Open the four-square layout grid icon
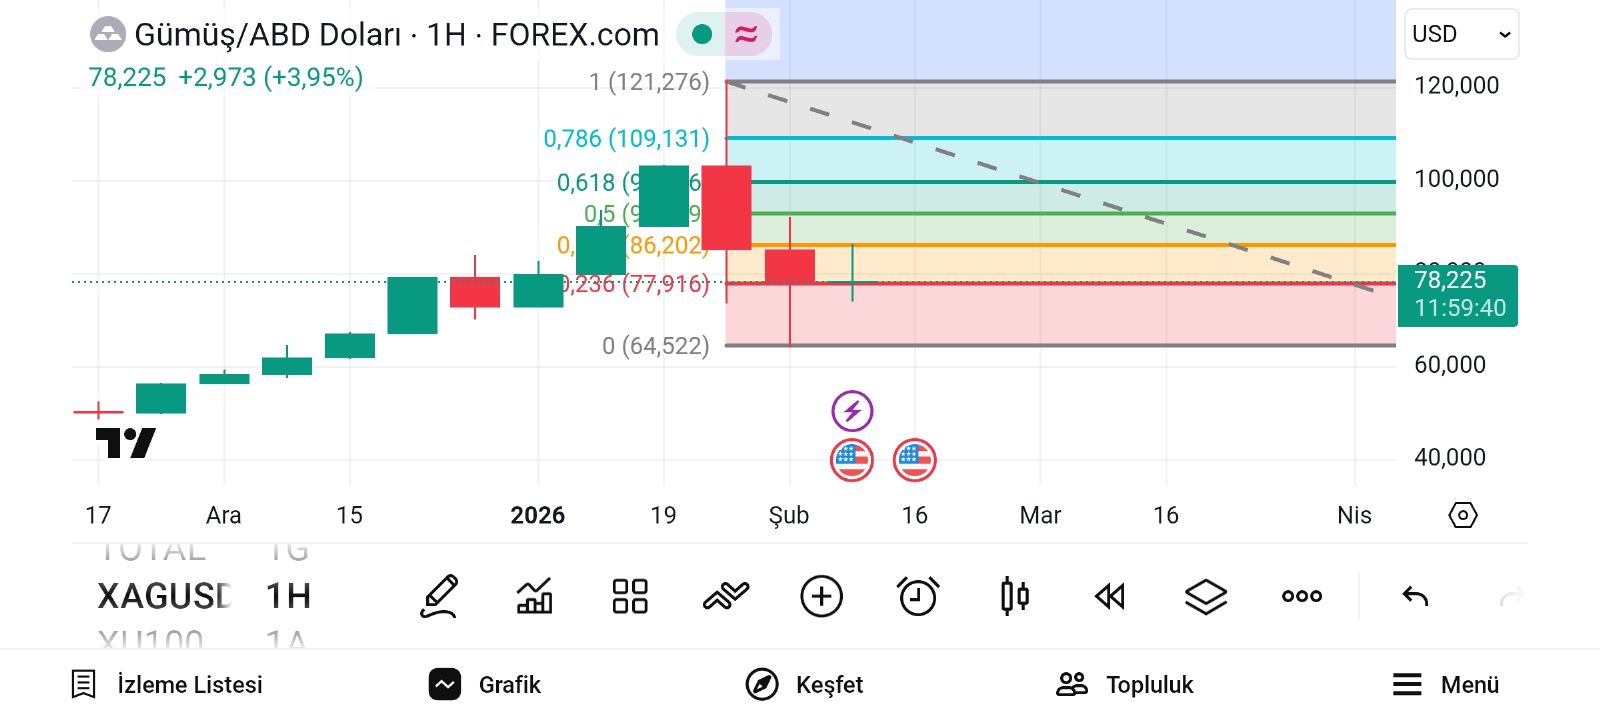 630,596
